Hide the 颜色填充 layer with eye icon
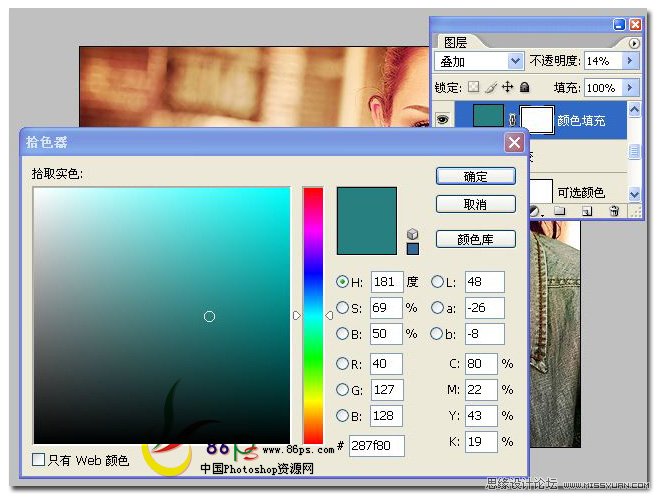This screenshot has width=660, height=500. [442, 120]
